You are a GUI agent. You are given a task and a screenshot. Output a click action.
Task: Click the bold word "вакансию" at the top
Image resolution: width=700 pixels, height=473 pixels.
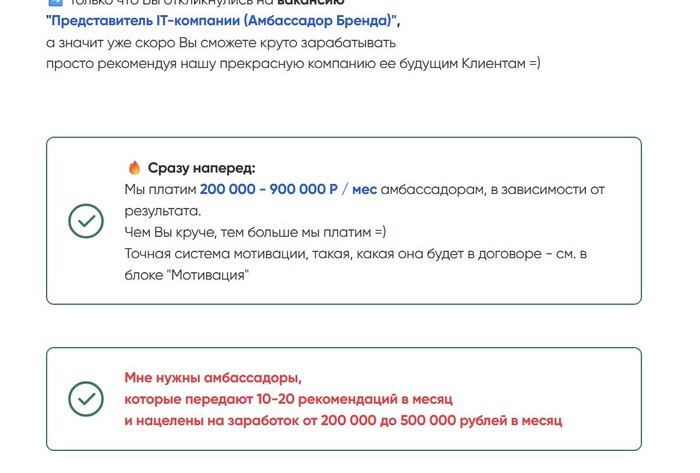click(310, 3)
